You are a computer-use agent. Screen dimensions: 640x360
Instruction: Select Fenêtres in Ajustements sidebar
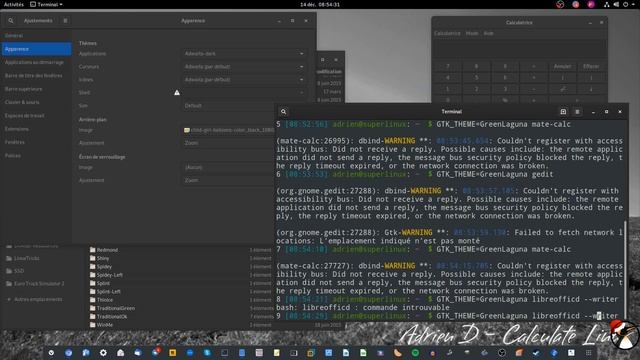click(36, 142)
